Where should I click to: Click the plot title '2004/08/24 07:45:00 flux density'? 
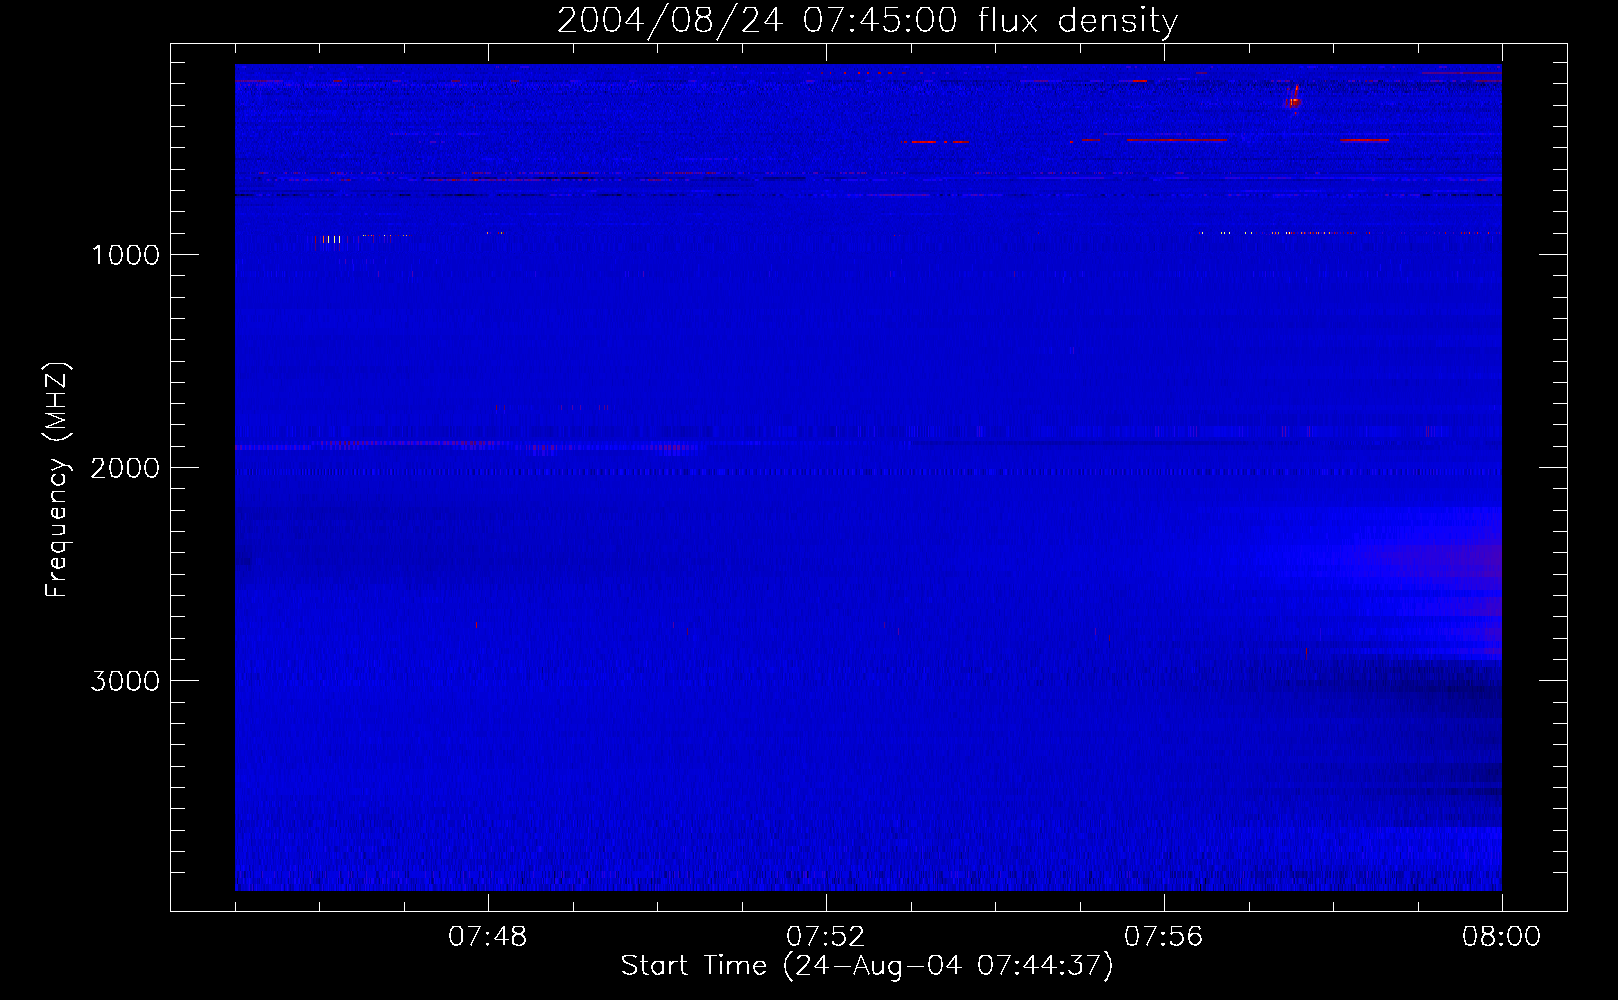[x=867, y=21]
